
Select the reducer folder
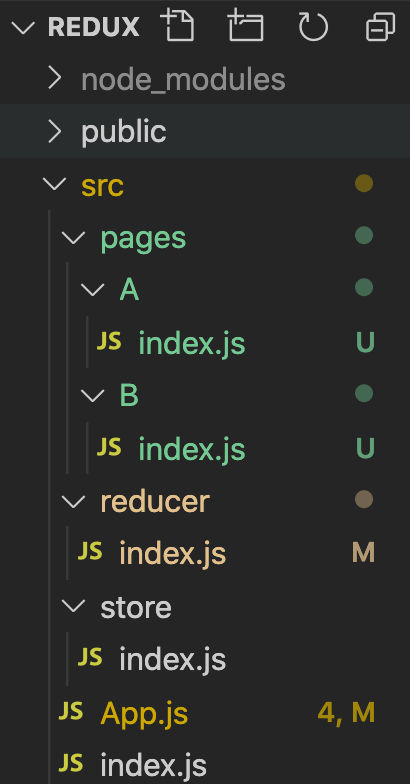tap(155, 501)
